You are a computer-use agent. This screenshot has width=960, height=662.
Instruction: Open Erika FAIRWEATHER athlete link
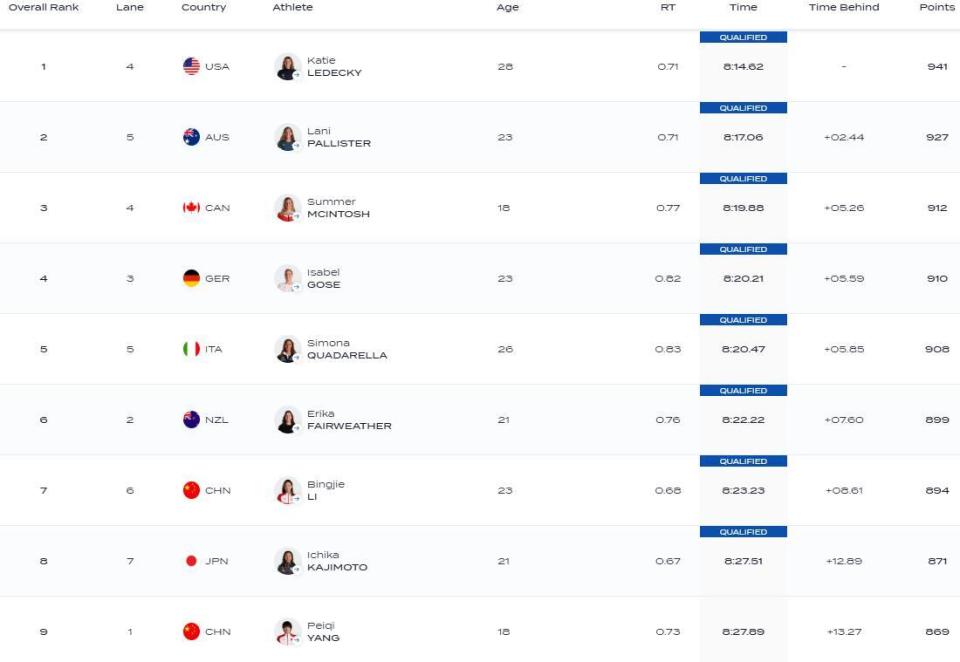349,419
